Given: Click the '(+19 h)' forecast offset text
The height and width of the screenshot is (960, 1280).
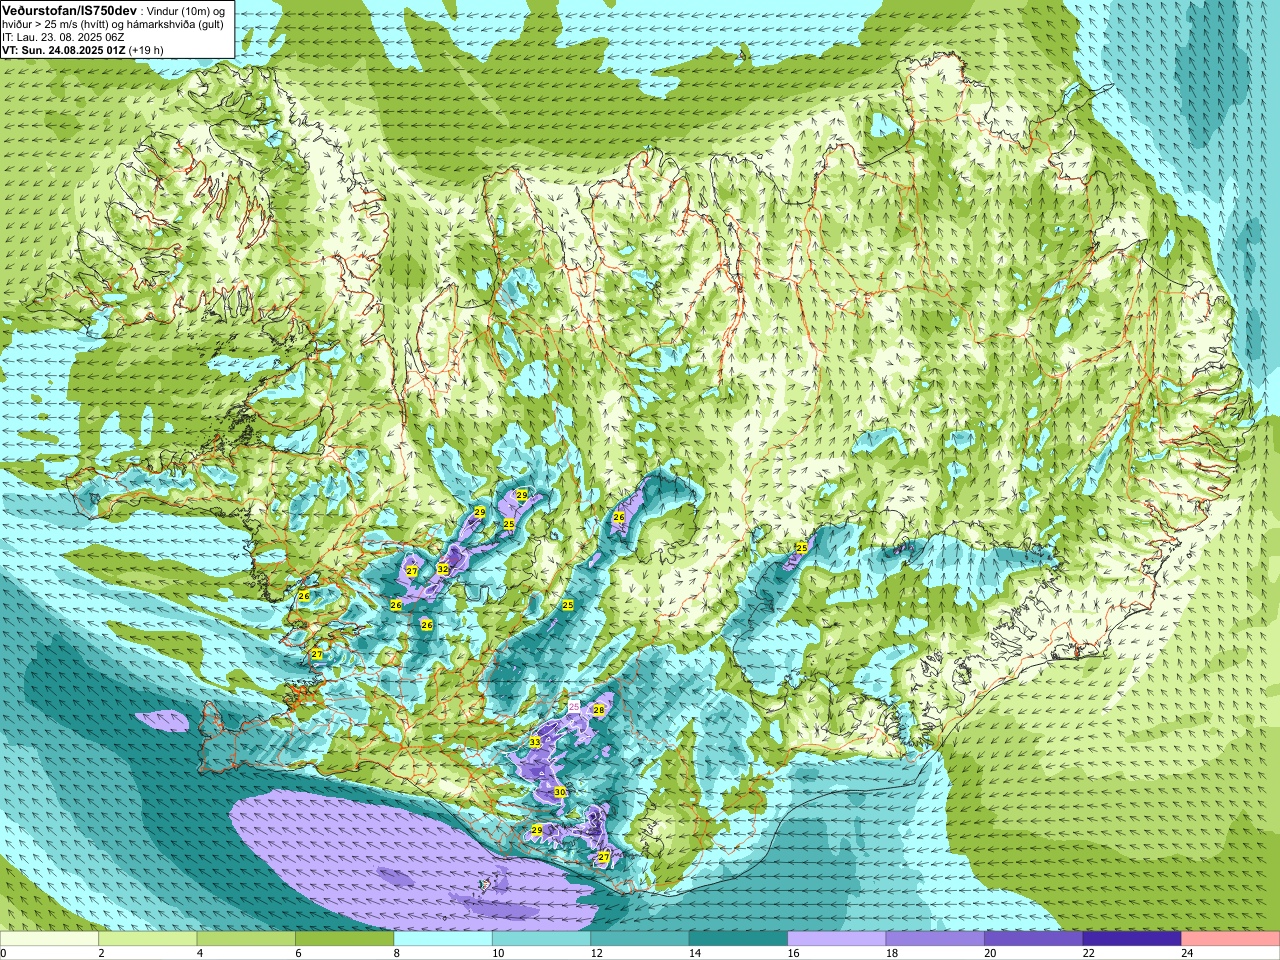Looking at the screenshot, I should (x=146, y=50).
